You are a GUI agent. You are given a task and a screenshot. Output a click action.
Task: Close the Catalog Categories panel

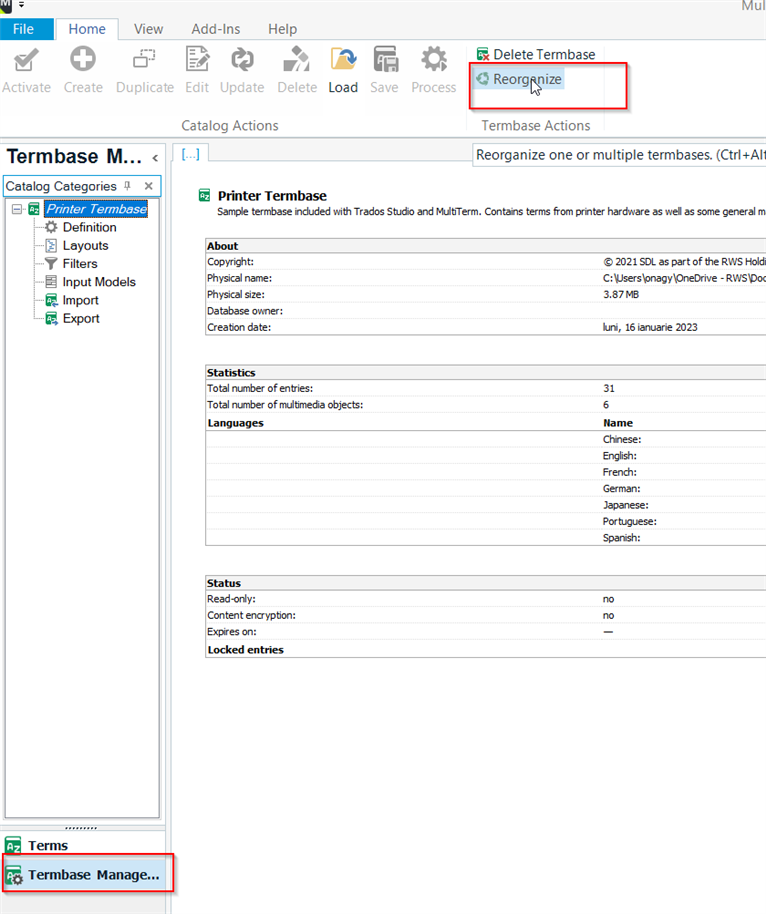click(x=149, y=186)
